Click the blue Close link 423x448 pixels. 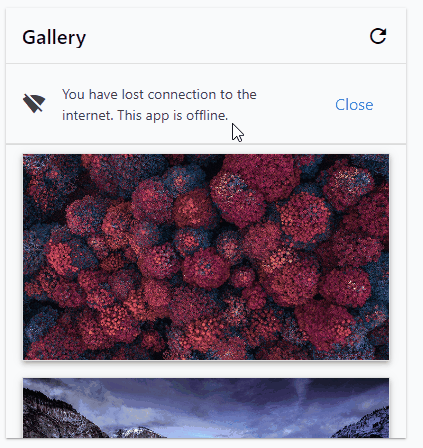click(x=354, y=105)
